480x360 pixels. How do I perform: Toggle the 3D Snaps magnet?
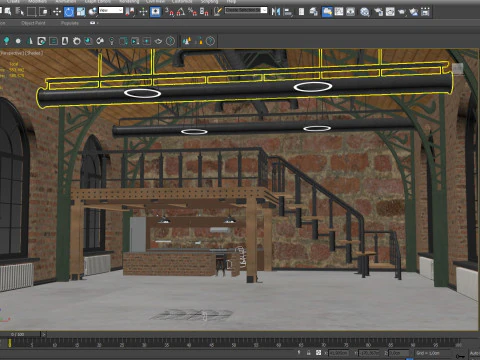(169, 12)
